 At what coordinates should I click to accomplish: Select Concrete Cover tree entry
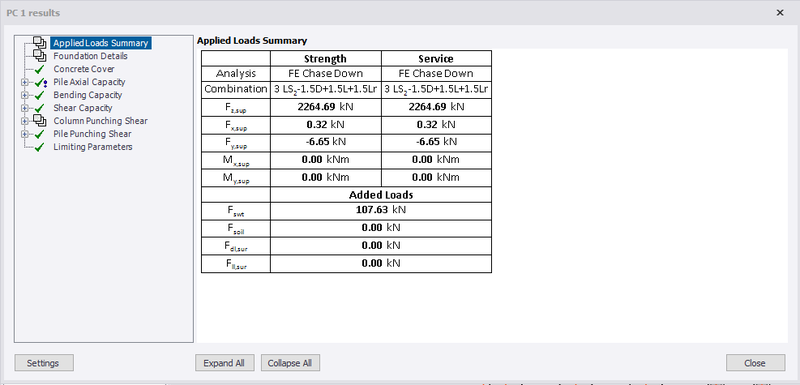point(84,69)
